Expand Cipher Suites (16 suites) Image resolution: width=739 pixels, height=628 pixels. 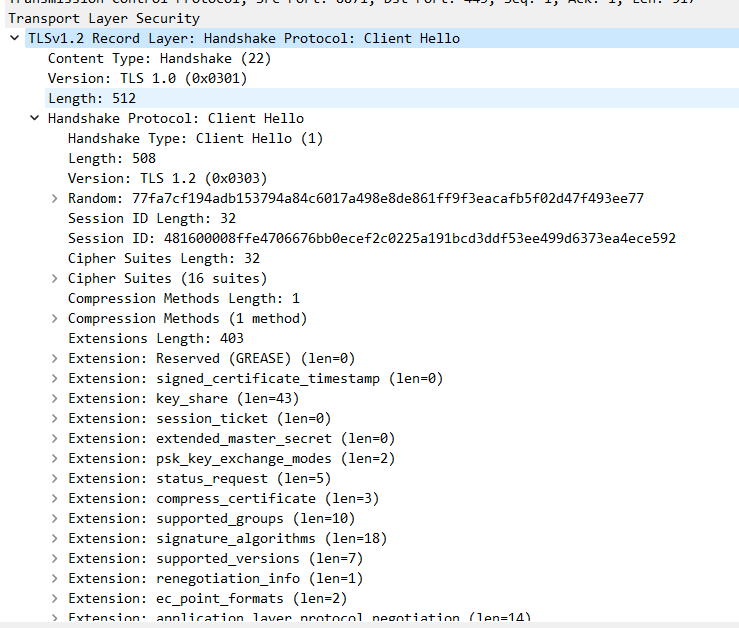tap(55, 278)
